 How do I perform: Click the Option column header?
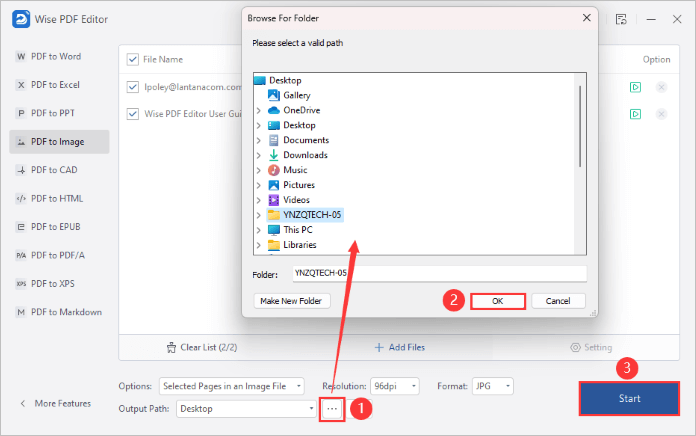coord(656,59)
